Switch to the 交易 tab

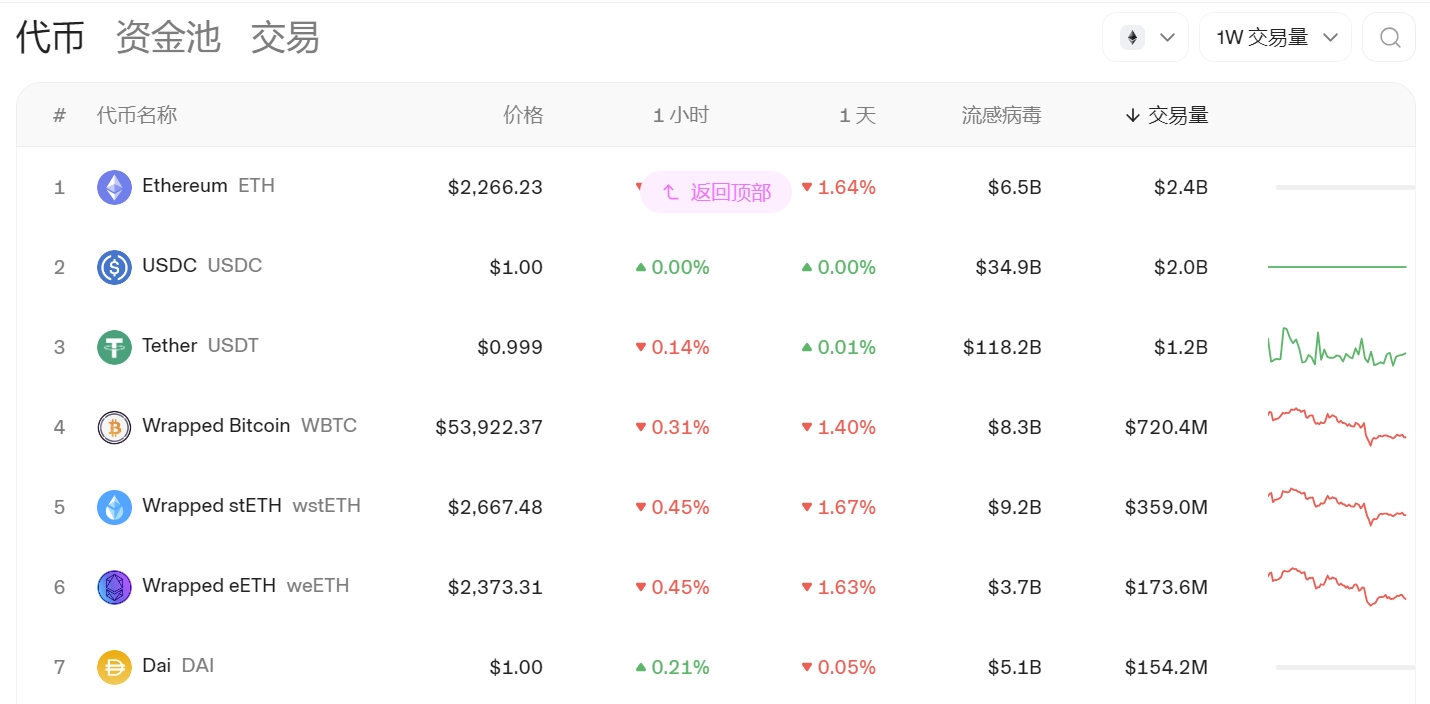tap(285, 37)
